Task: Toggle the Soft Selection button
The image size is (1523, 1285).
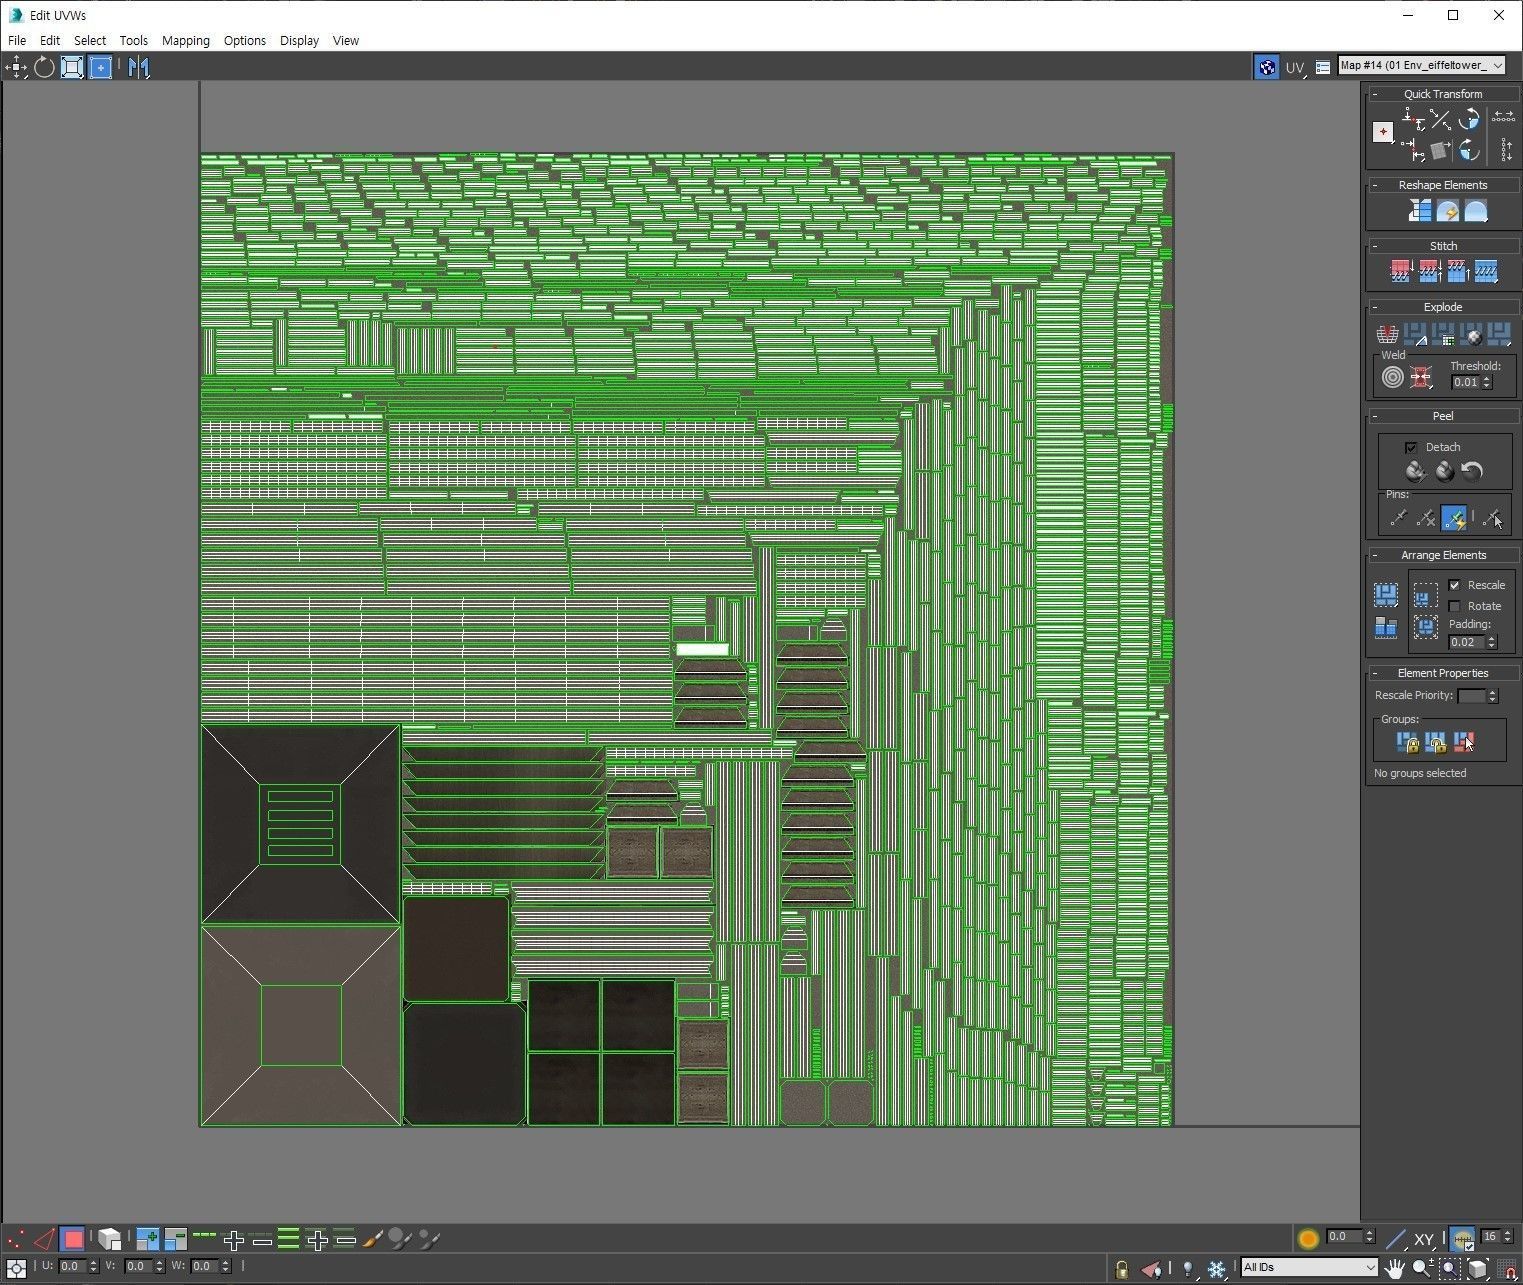Action: click(x=1308, y=1238)
